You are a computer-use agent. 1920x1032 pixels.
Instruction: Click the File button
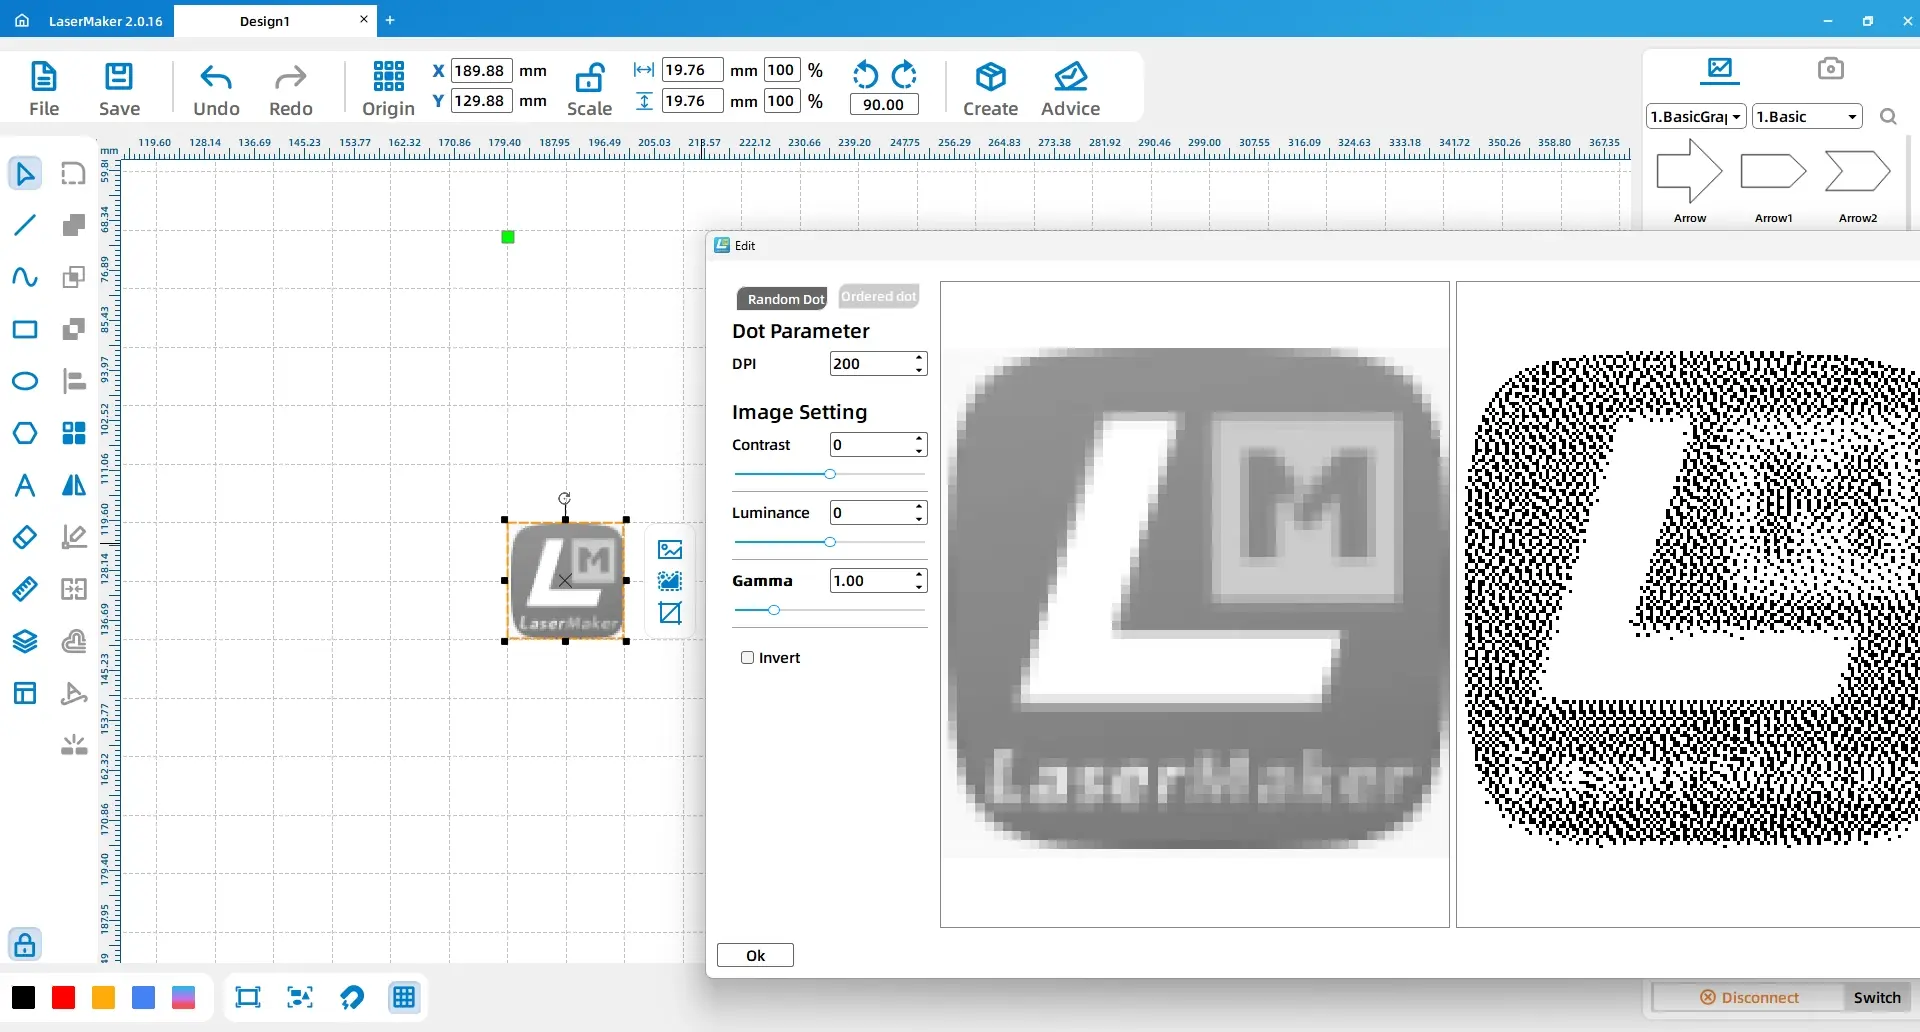44,89
